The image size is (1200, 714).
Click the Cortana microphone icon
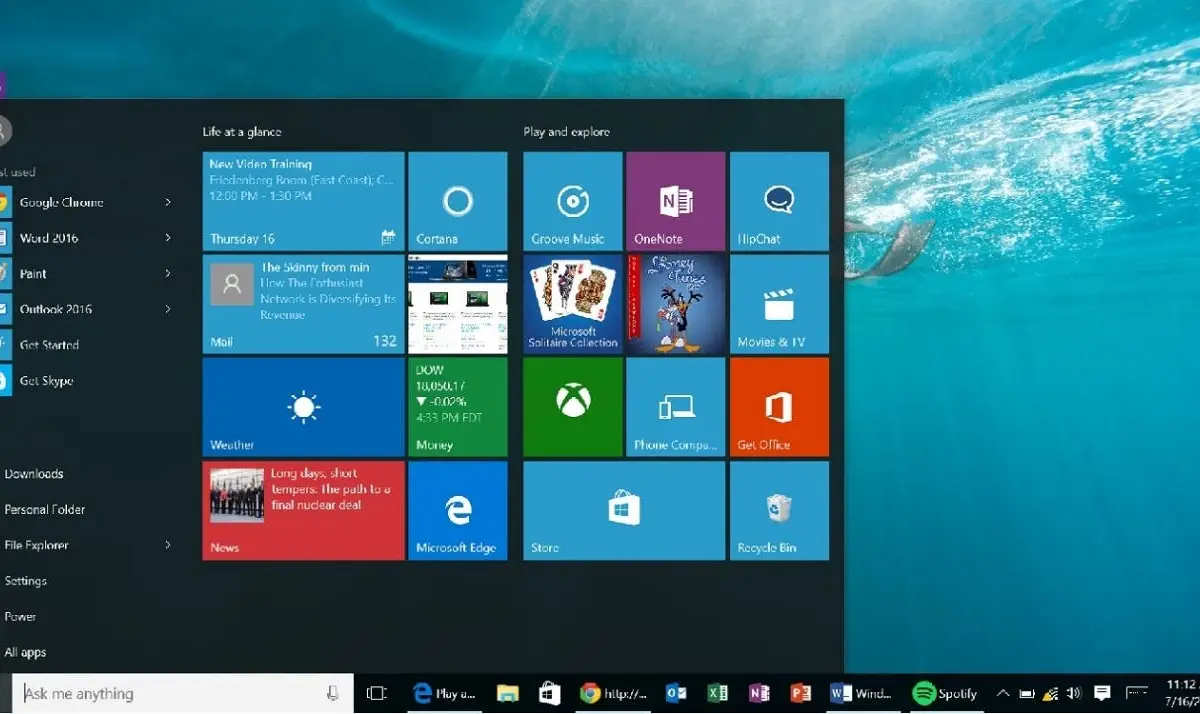[x=332, y=693]
